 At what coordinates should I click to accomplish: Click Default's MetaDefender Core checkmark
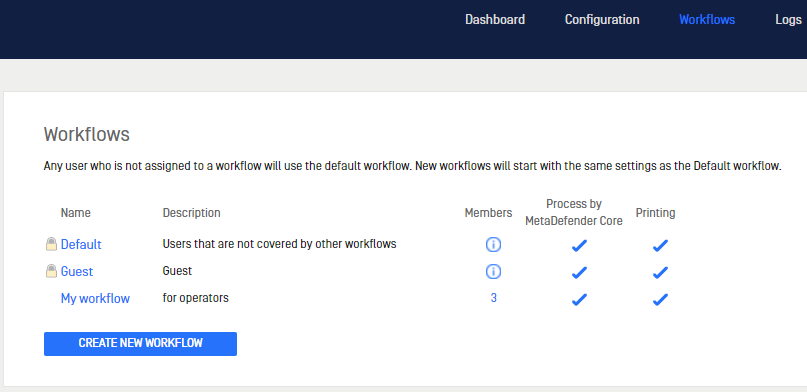click(x=579, y=246)
